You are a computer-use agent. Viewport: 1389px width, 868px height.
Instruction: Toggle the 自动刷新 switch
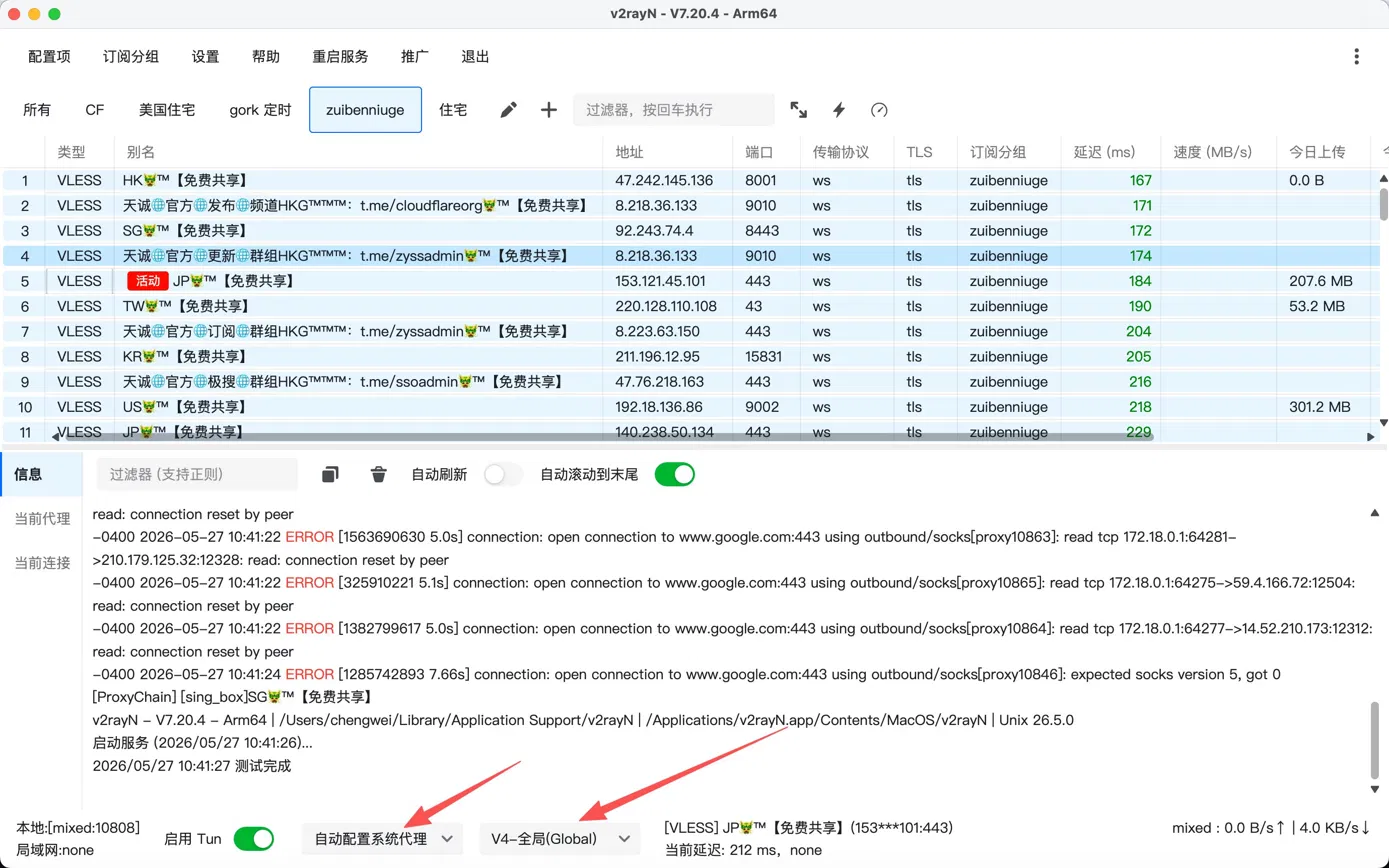[503, 475]
